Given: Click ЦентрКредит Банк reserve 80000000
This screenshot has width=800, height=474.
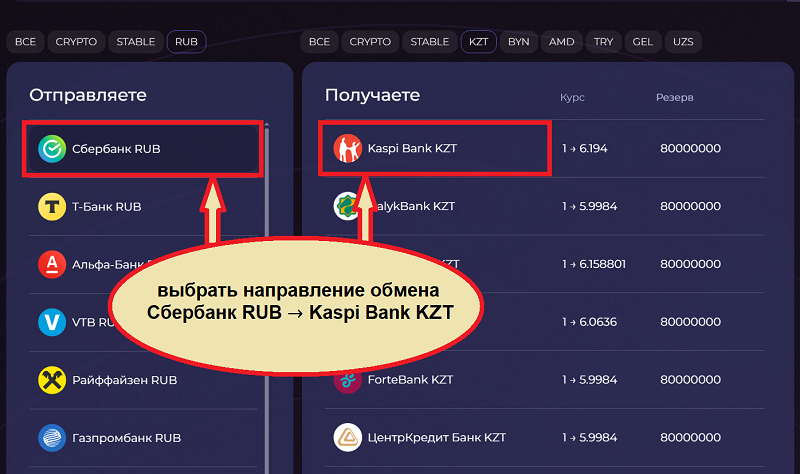Looking at the screenshot, I should click(x=690, y=437).
